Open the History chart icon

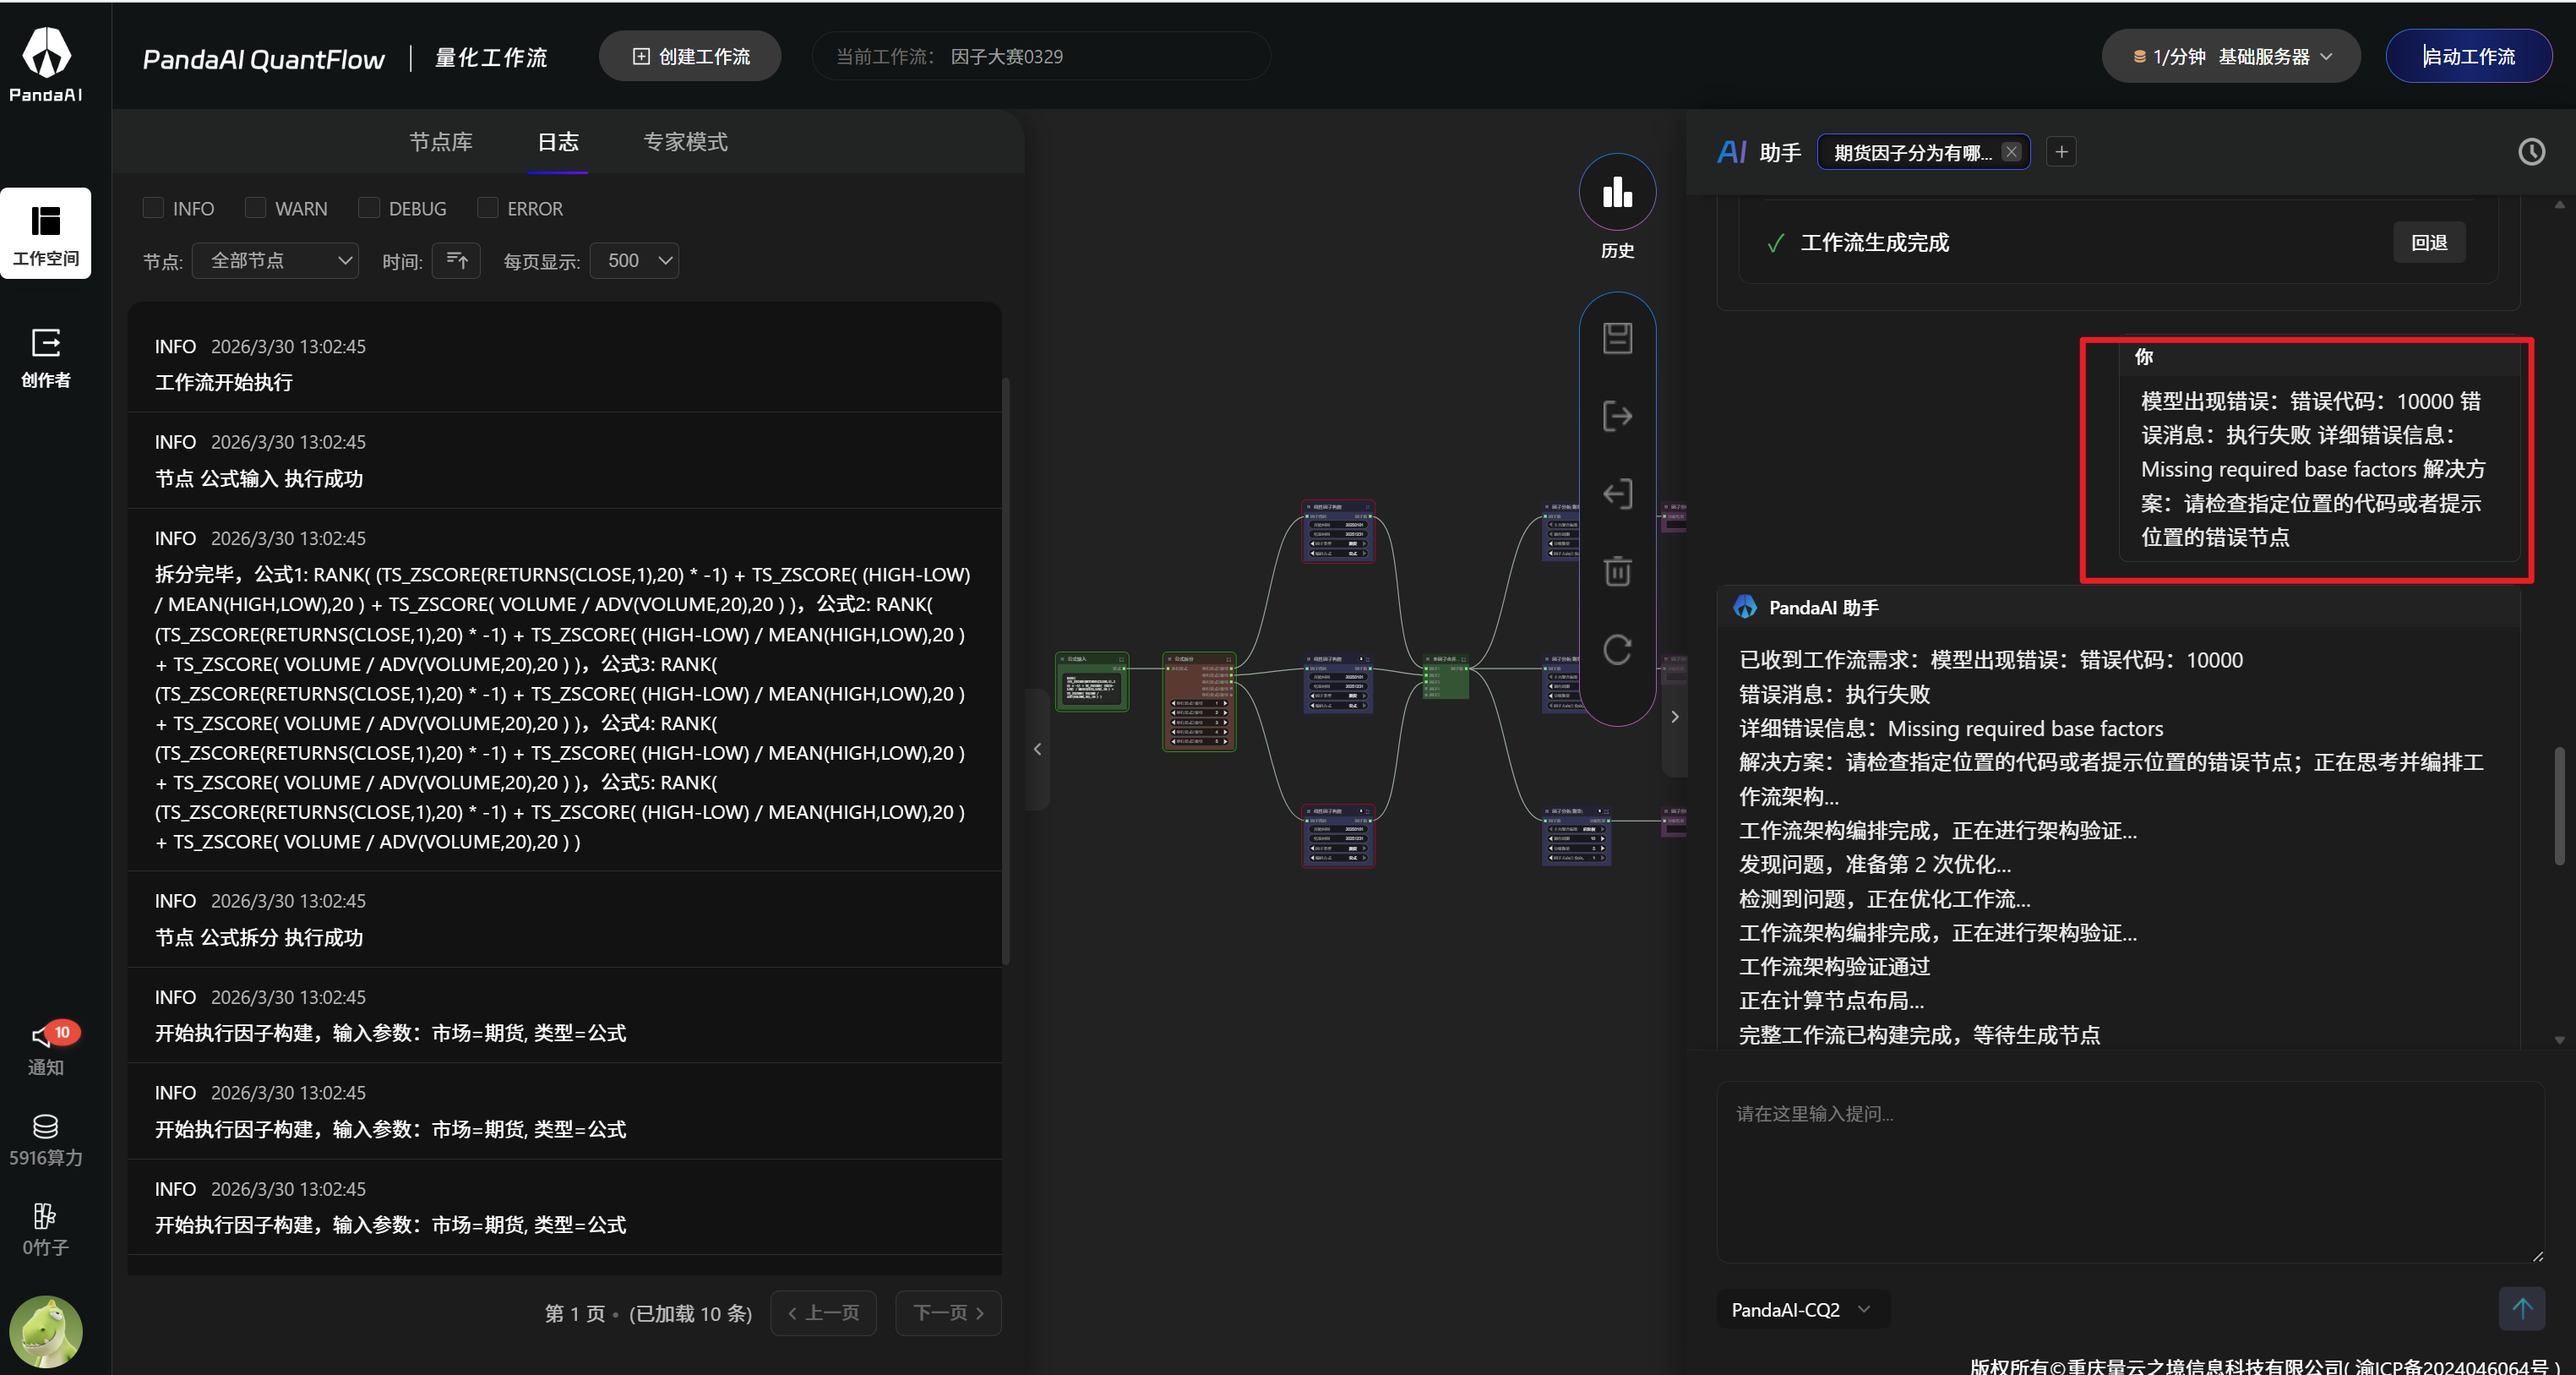point(1617,192)
